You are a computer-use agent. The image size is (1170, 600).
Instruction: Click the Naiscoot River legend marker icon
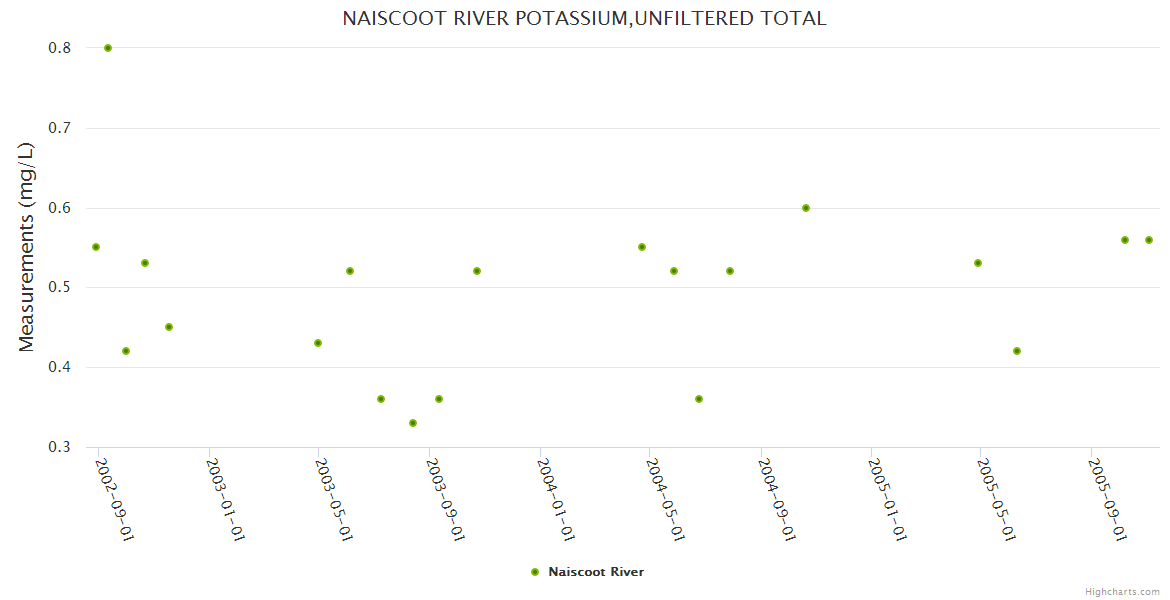(x=534, y=572)
